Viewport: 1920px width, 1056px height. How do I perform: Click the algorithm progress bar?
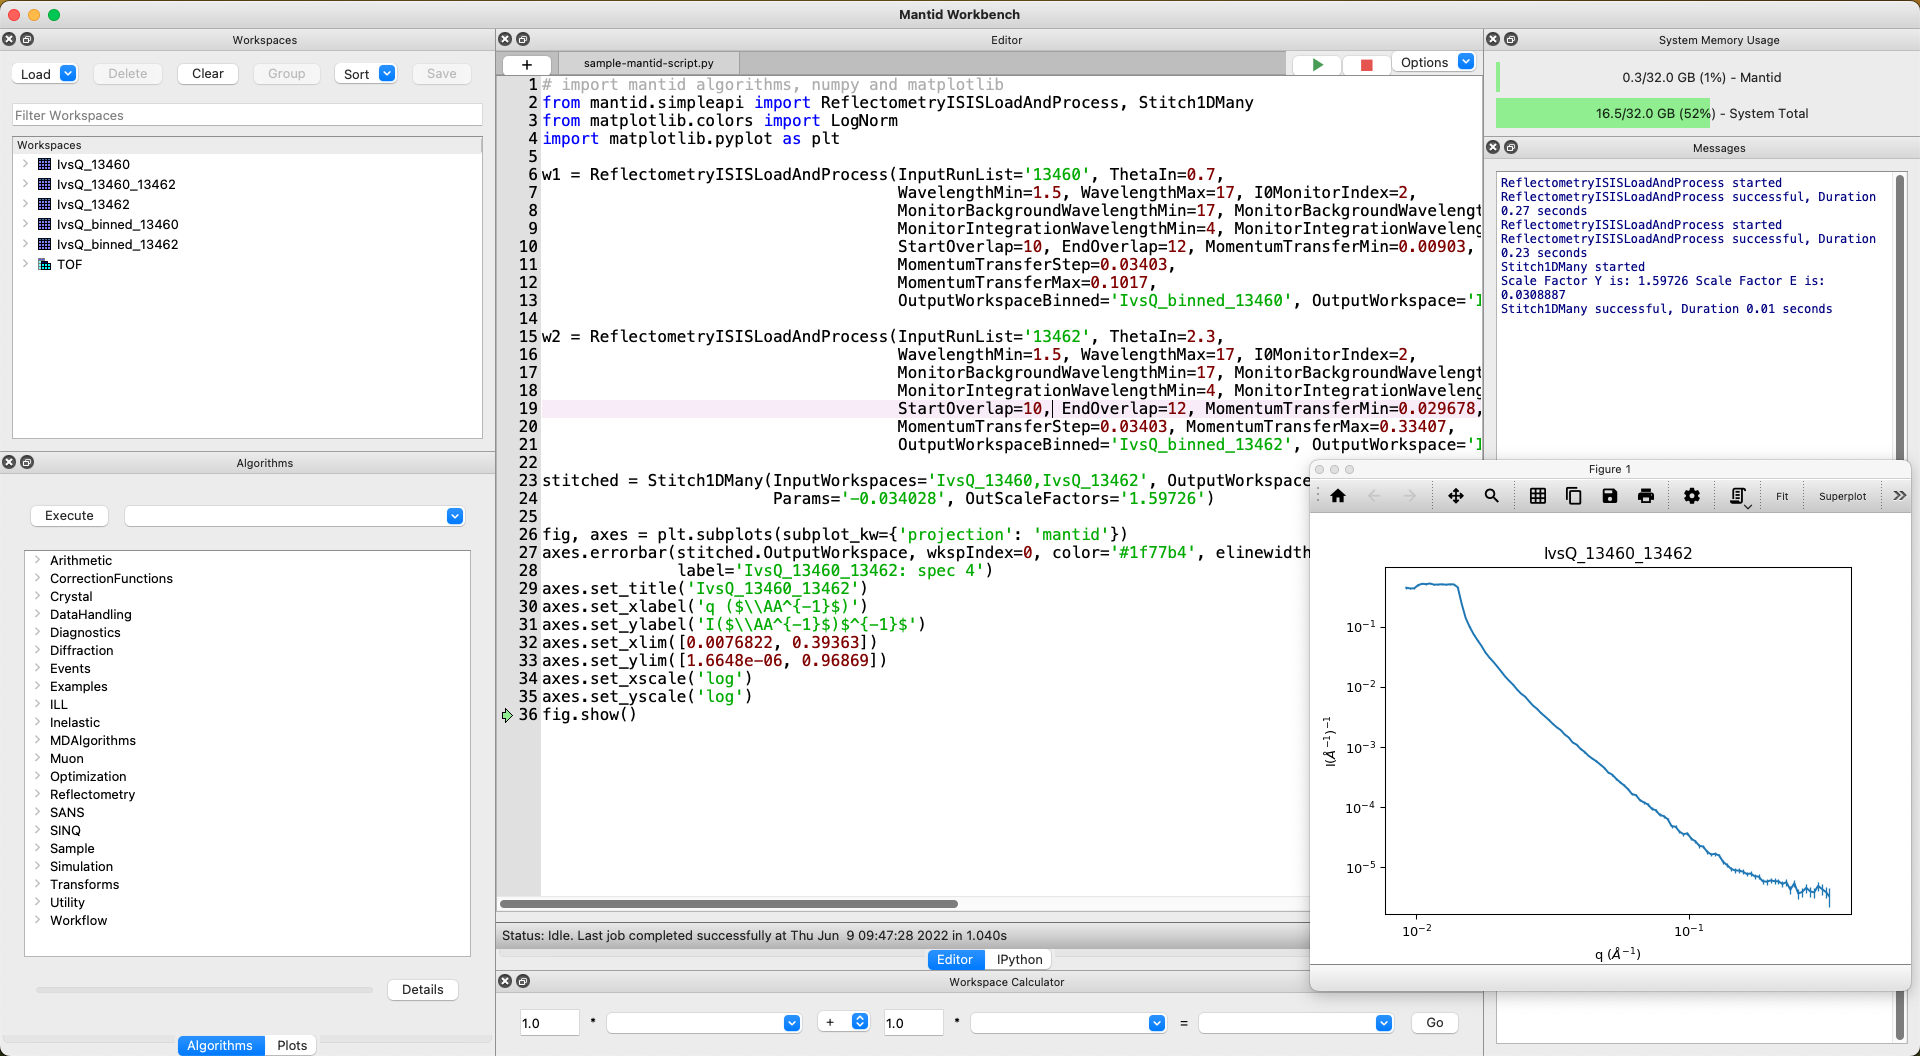click(x=204, y=990)
